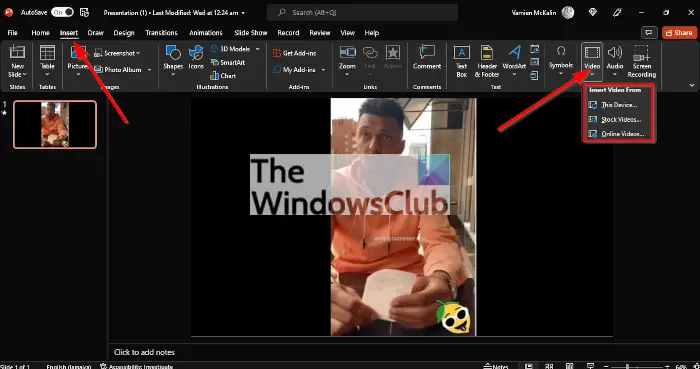Insert a SmartArt graphic
Image resolution: width=700 pixels, height=369 pixels.
[x=227, y=62]
